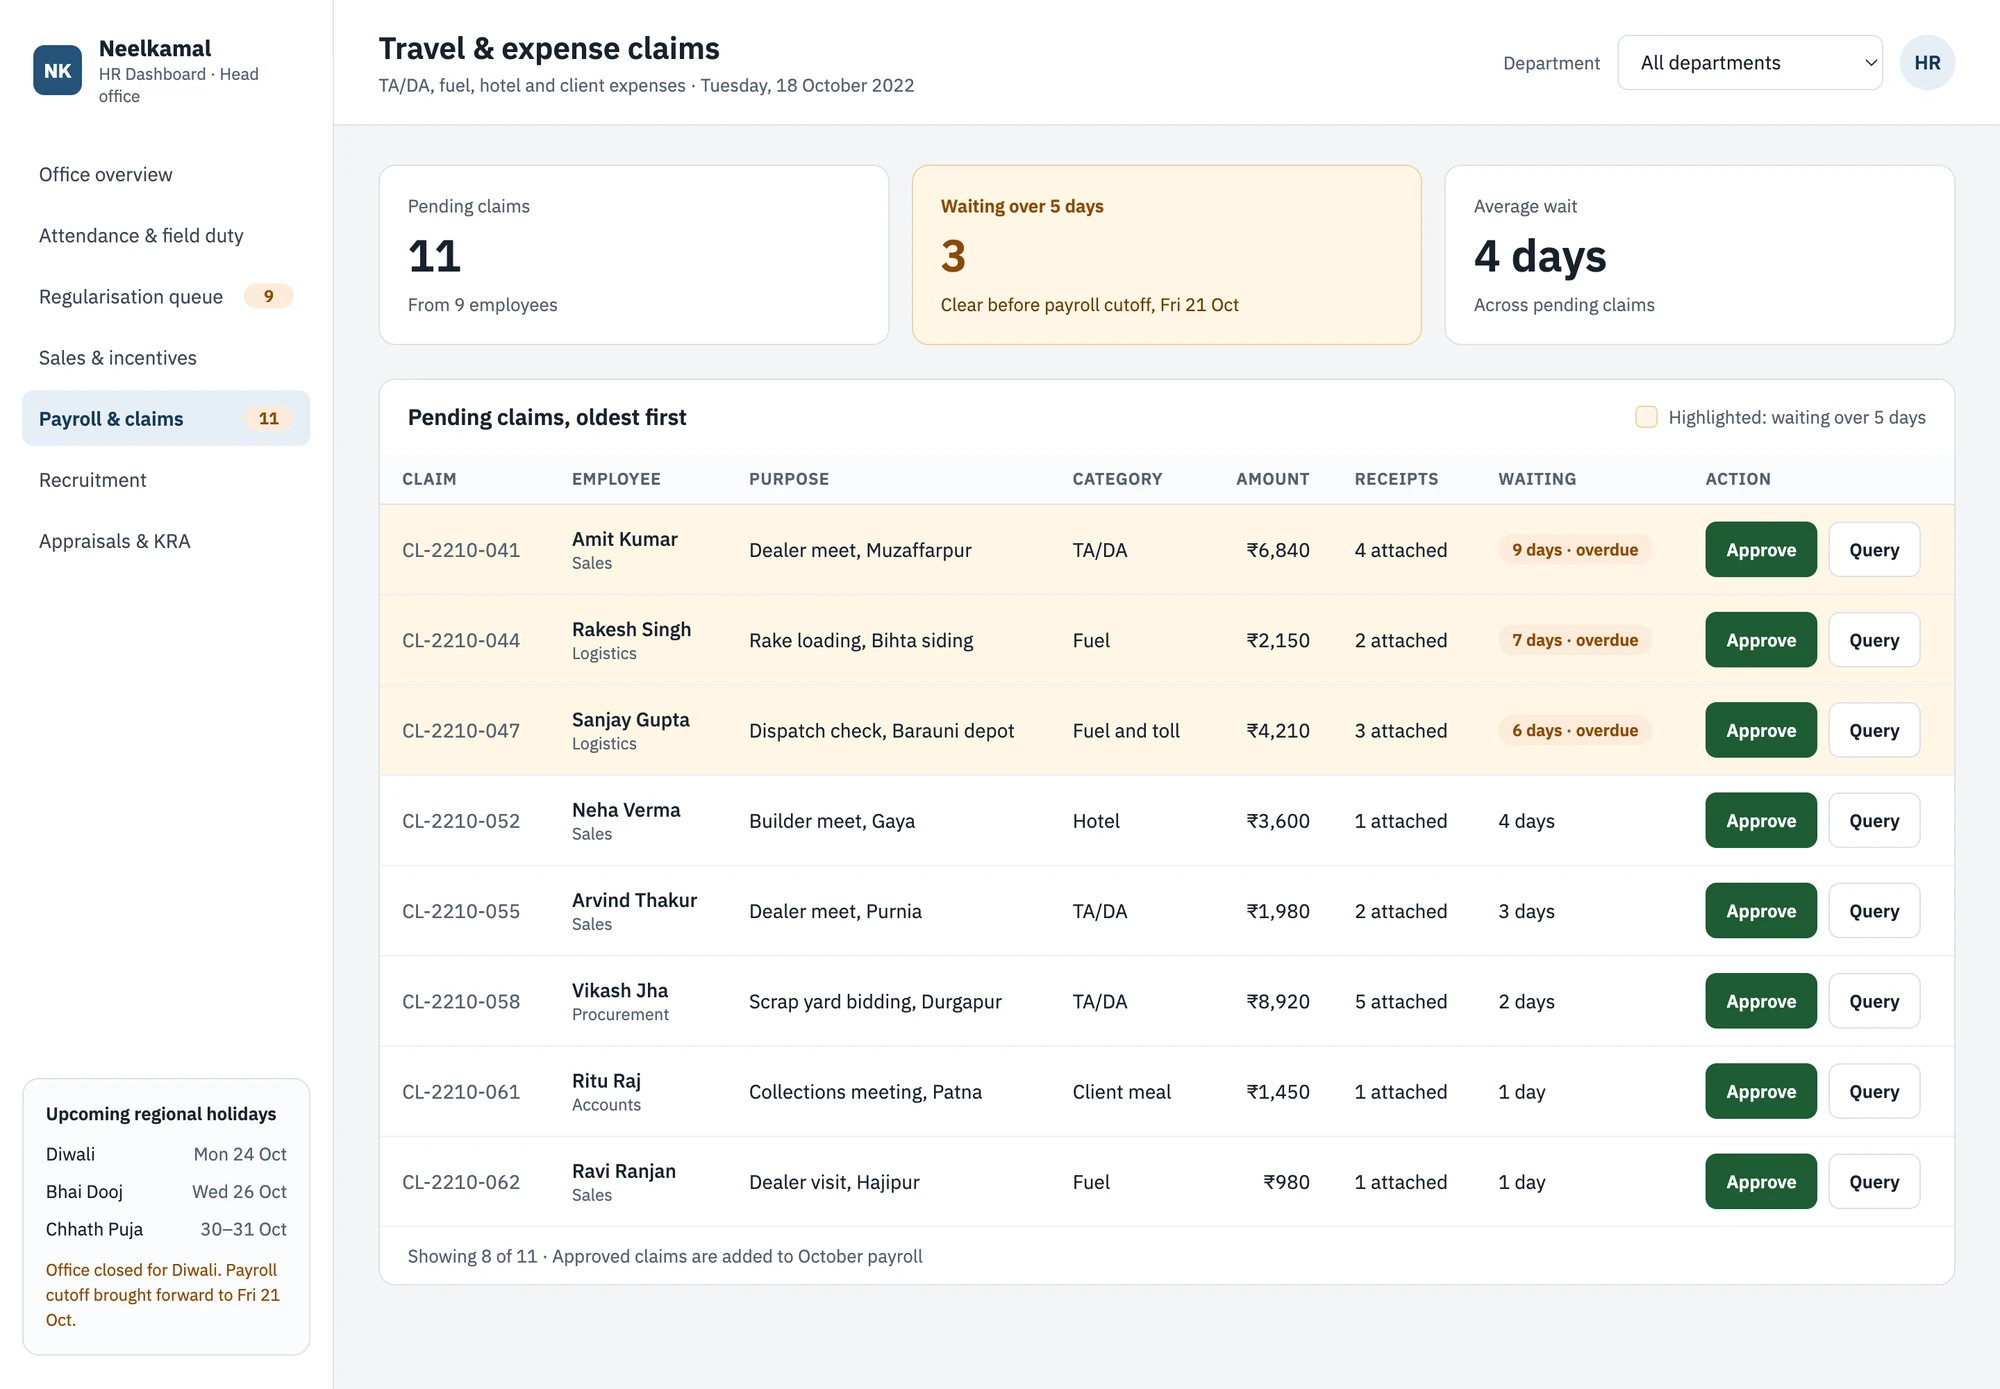Query Rakesh Singh's claim CL-2210-044
This screenshot has width=2000, height=1389.
pyautogui.click(x=1873, y=640)
